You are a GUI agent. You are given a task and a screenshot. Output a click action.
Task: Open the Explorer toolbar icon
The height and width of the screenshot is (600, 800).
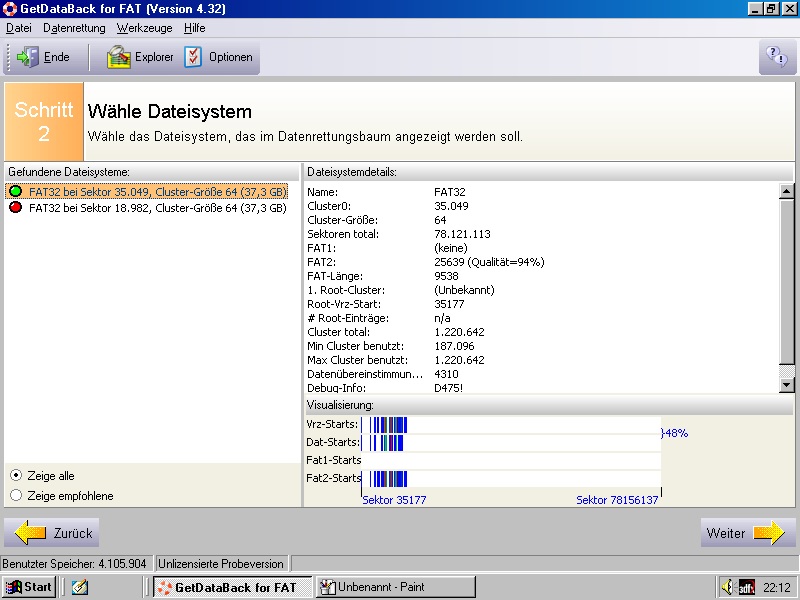click(119, 57)
